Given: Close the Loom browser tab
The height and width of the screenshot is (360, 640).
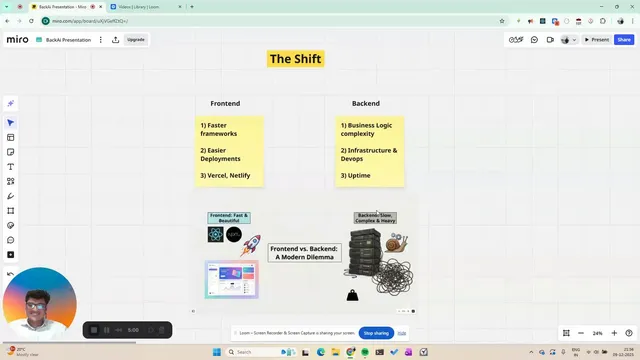Looking at the screenshot, I should (x=180, y=7).
